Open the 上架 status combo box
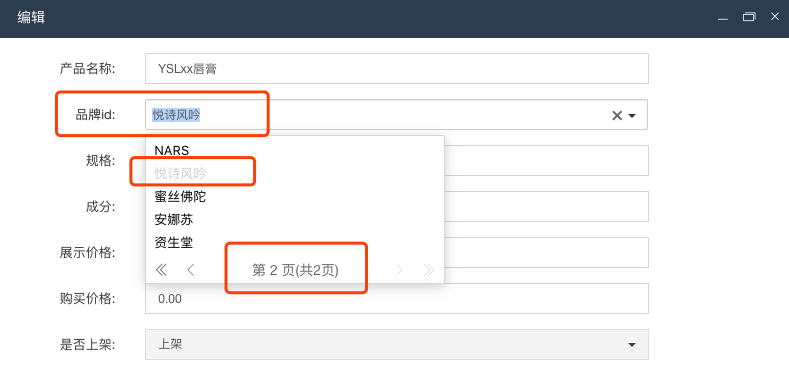 (397, 344)
